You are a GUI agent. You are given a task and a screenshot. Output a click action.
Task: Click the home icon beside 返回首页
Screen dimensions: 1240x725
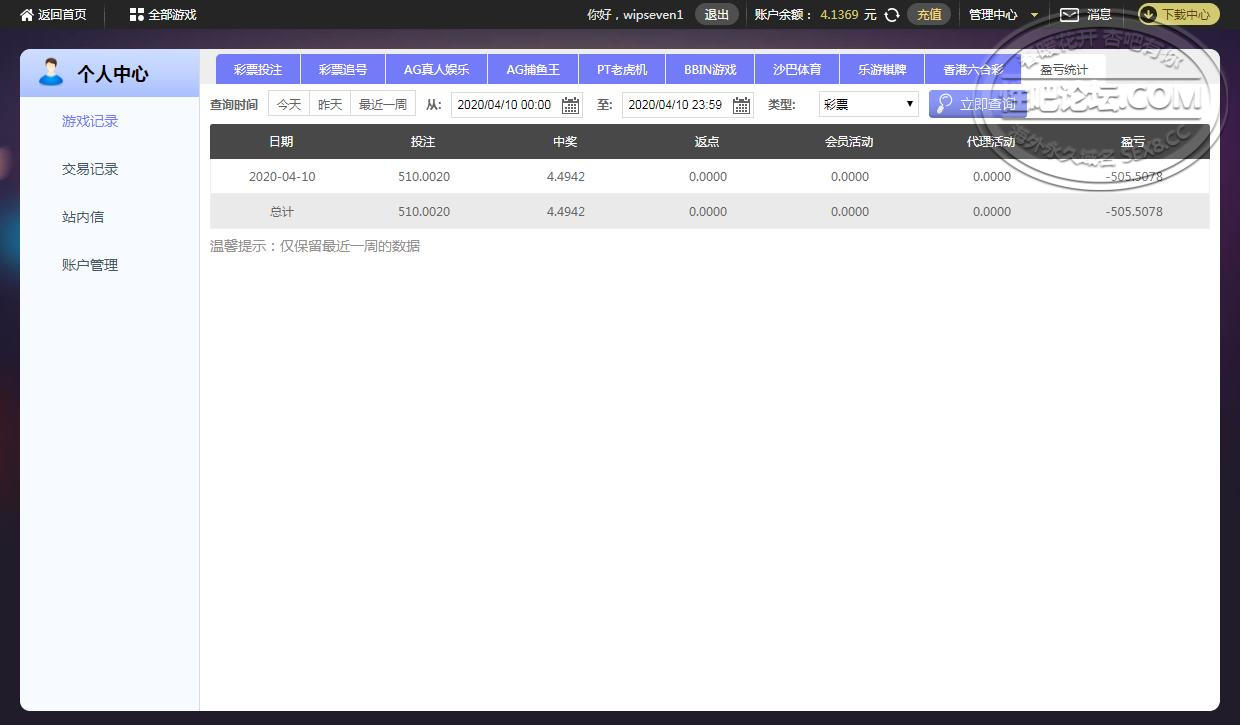coord(27,15)
